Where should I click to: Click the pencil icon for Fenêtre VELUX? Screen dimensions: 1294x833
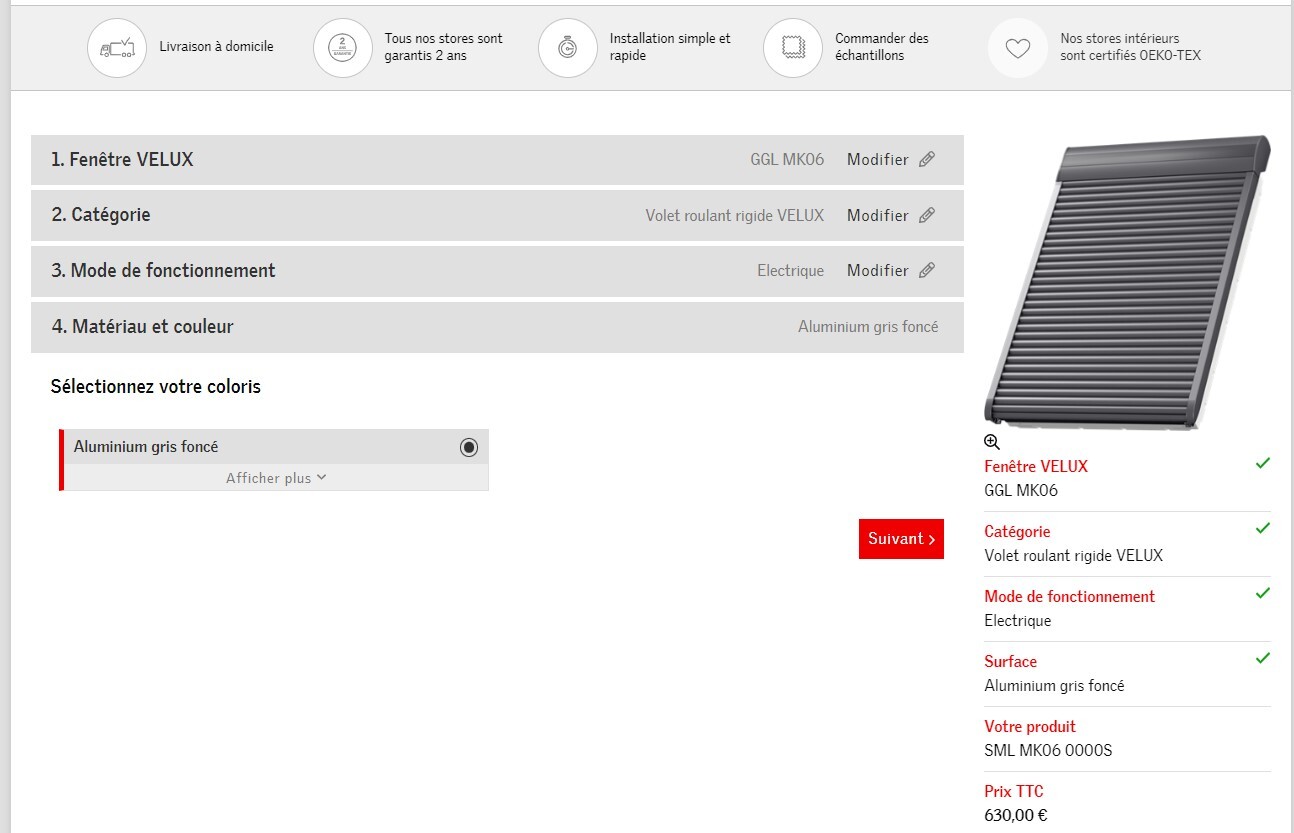click(927, 160)
